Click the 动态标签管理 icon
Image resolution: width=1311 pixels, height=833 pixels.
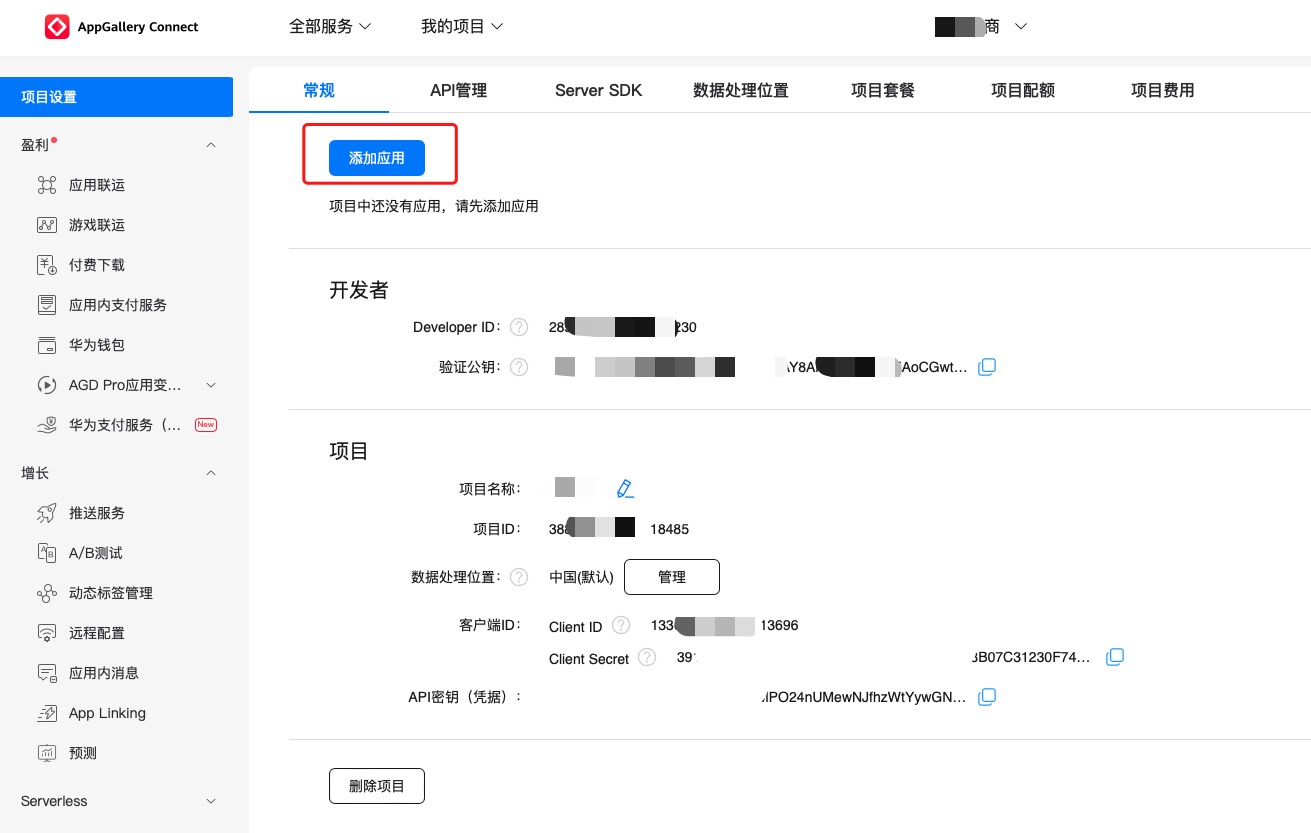coord(47,593)
